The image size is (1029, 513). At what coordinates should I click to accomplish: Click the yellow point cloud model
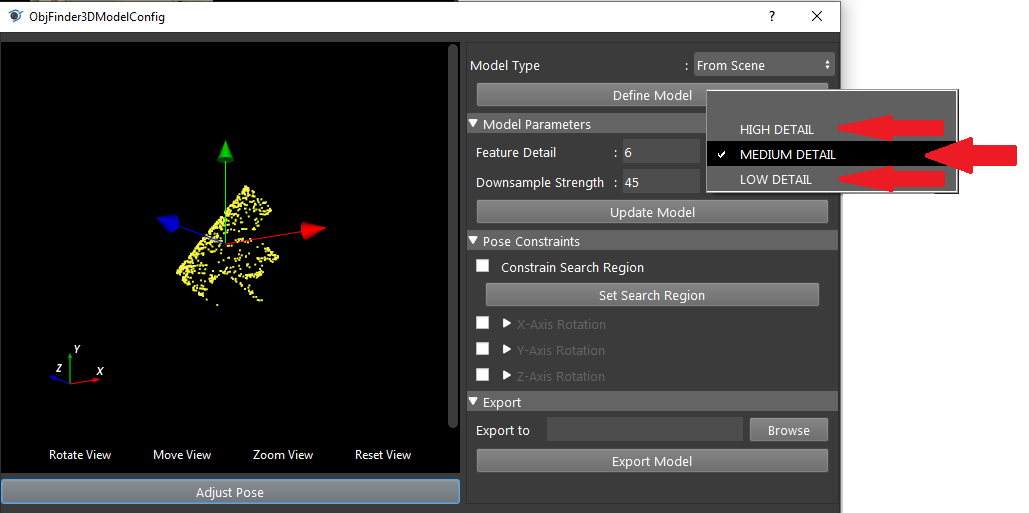pos(227,245)
